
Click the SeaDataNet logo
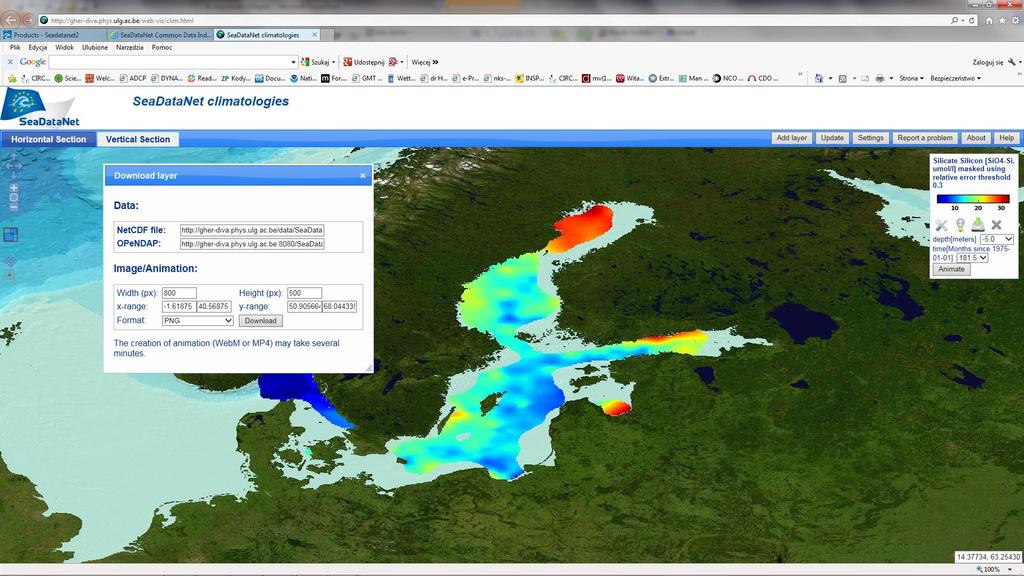tap(40, 108)
